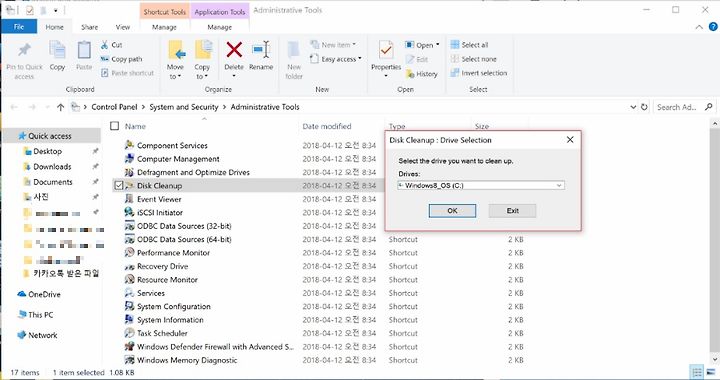
Task: Switch to the View ribbon tab
Action: pyautogui.click(x=123, y=27)
